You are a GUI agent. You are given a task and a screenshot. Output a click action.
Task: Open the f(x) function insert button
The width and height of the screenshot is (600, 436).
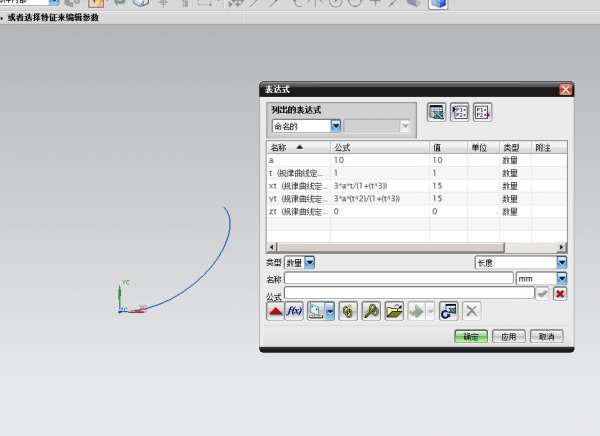(294, 311)
